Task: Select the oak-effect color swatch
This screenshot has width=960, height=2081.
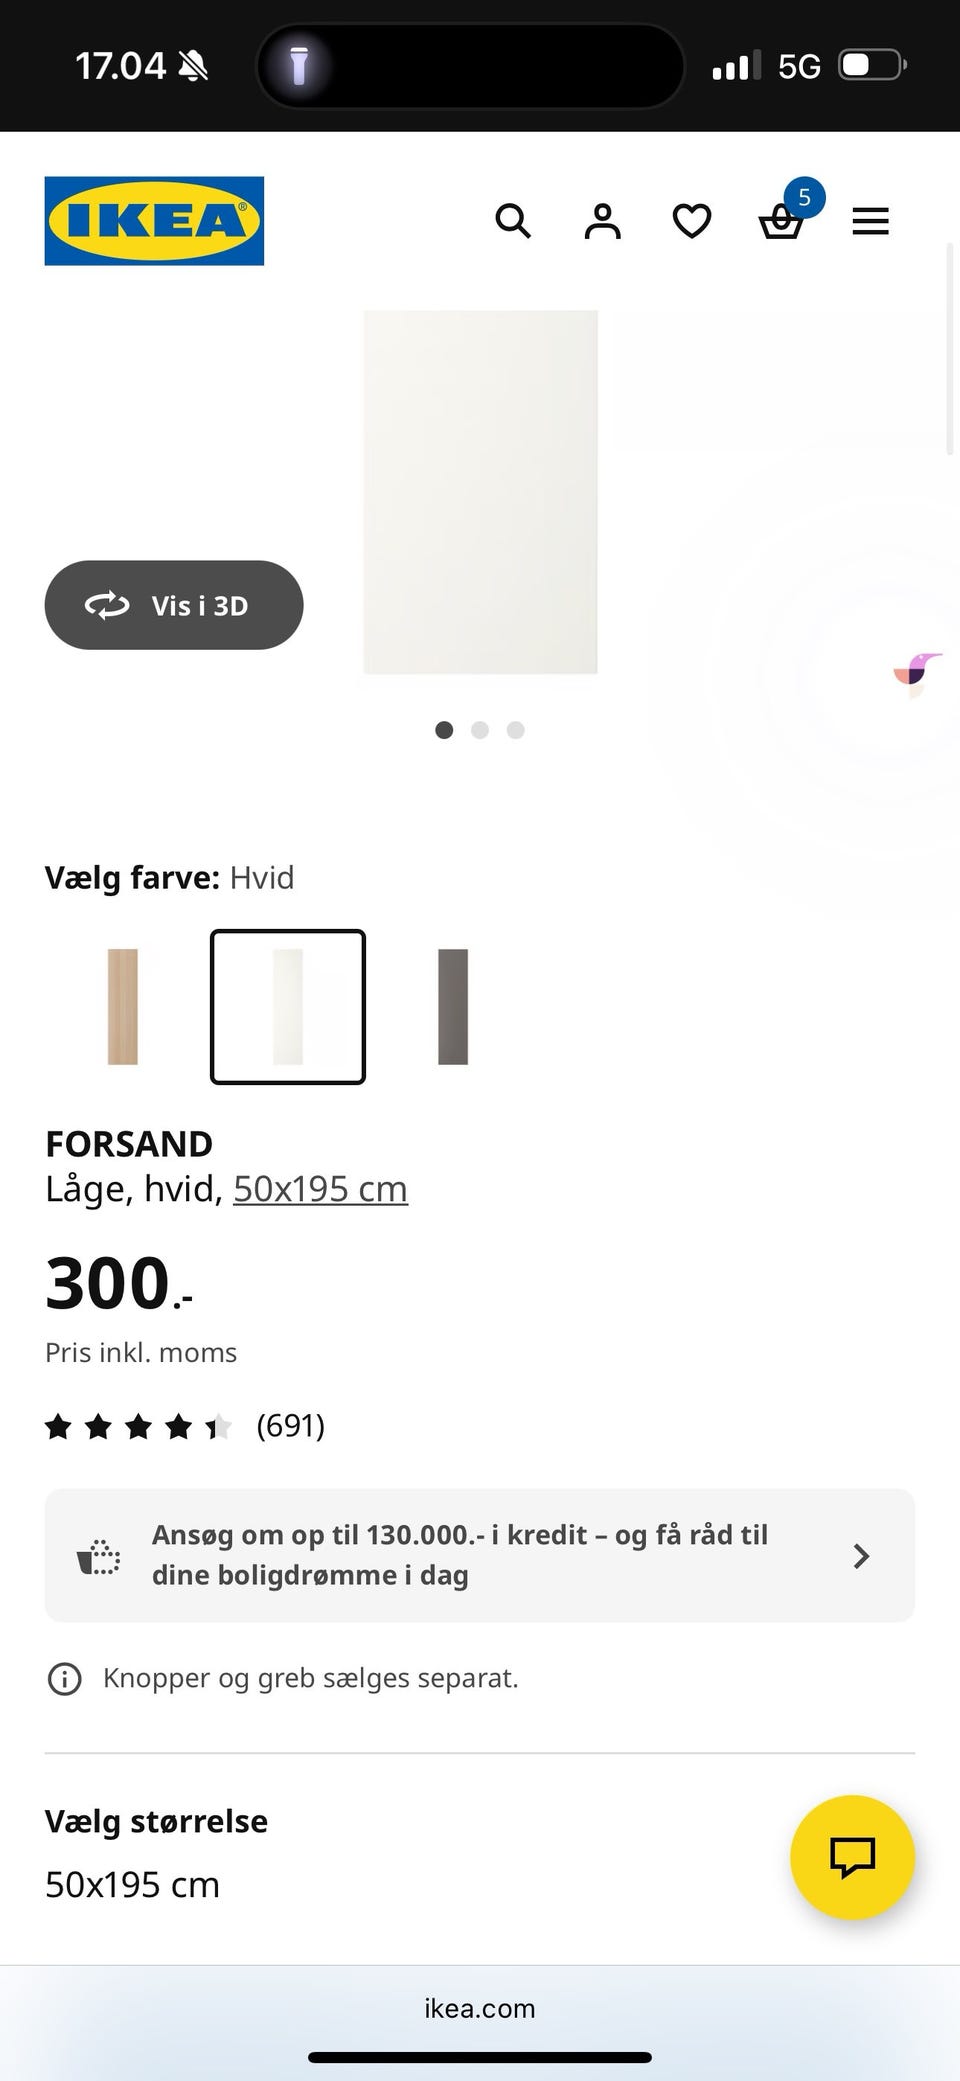Action: [123, 1006]
